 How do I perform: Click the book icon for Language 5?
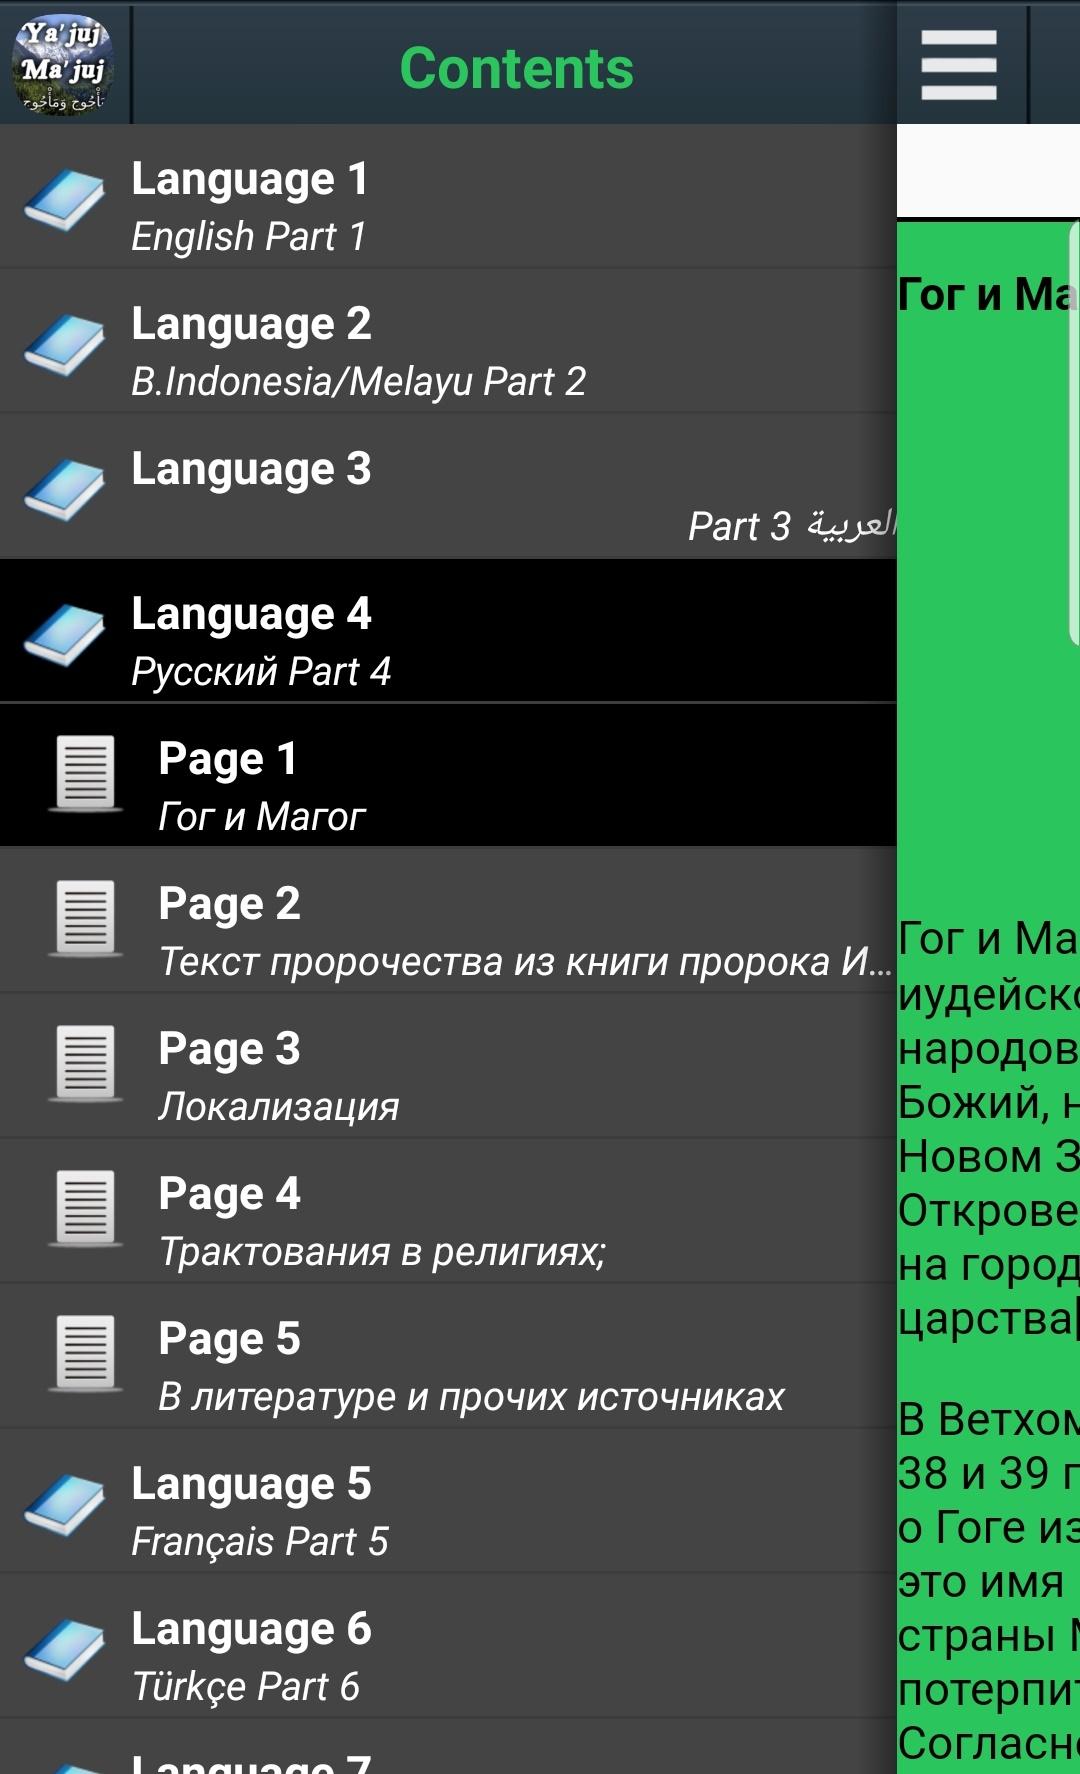point(64,1505)
